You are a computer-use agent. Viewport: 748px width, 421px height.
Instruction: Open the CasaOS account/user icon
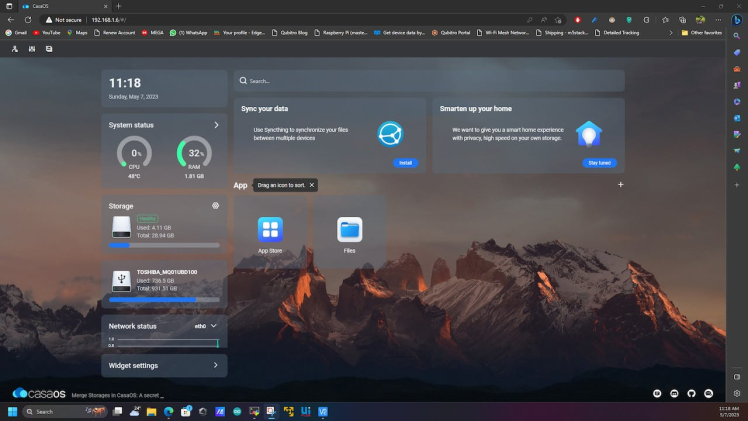(15, 49)
